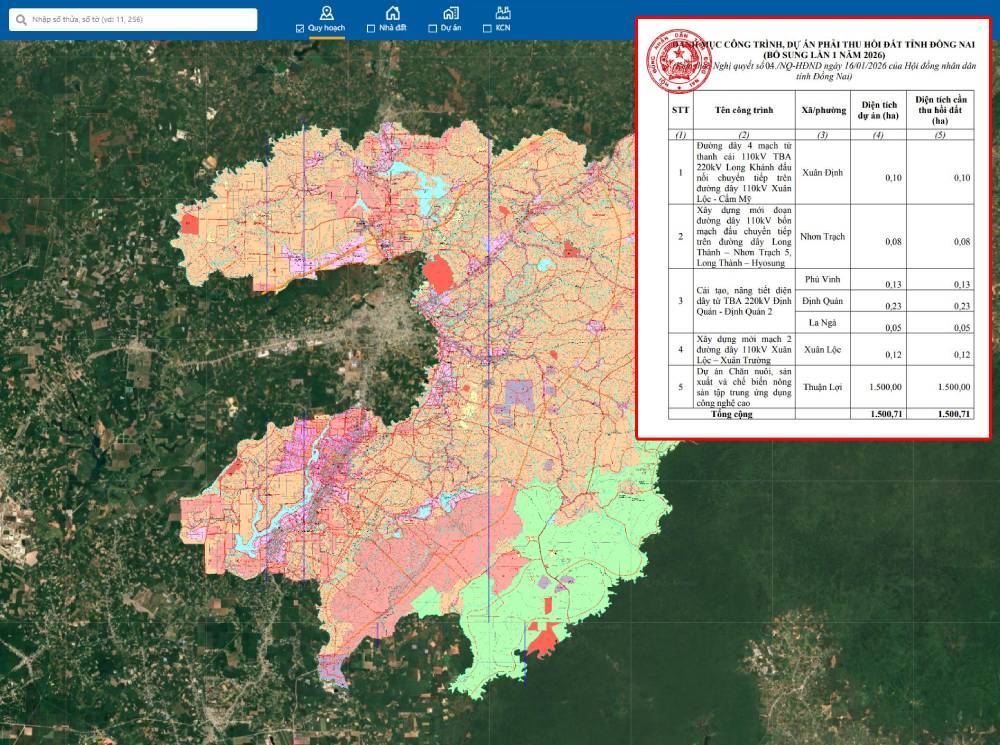Uncheck the Quy hoạch layer checkbox
The width and height of the screenshot is (1000, 745).
[300, 28]
